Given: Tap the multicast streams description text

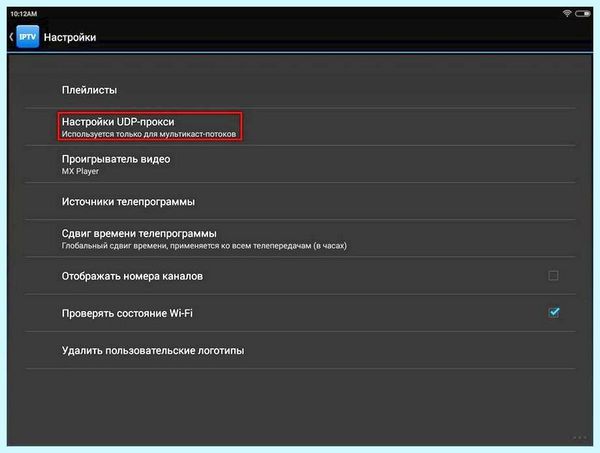Looking at the screenshot, I should (149, 134).
